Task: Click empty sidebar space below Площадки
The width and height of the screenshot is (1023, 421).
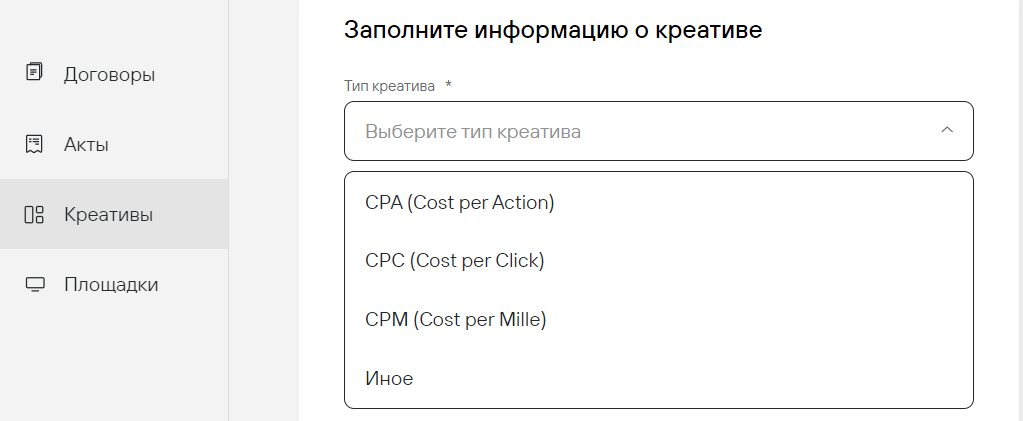Action: (x=114, y=370)
